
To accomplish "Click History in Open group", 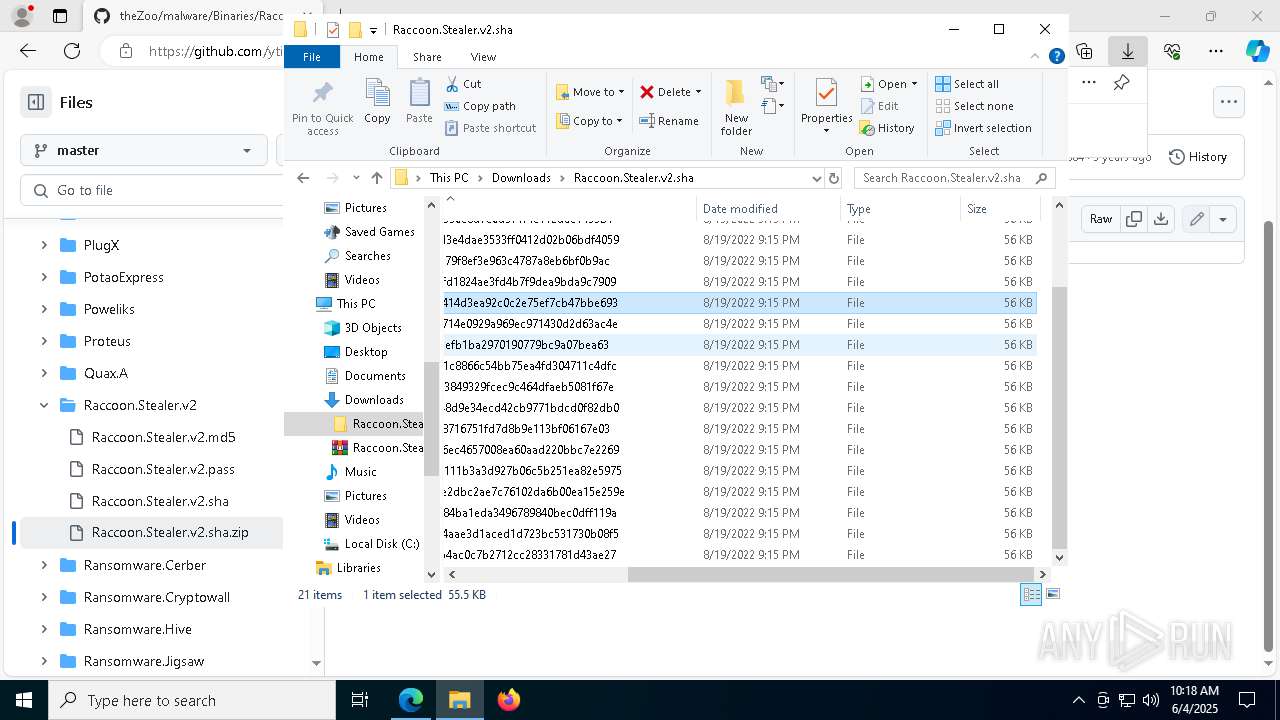I will [887, 128].
